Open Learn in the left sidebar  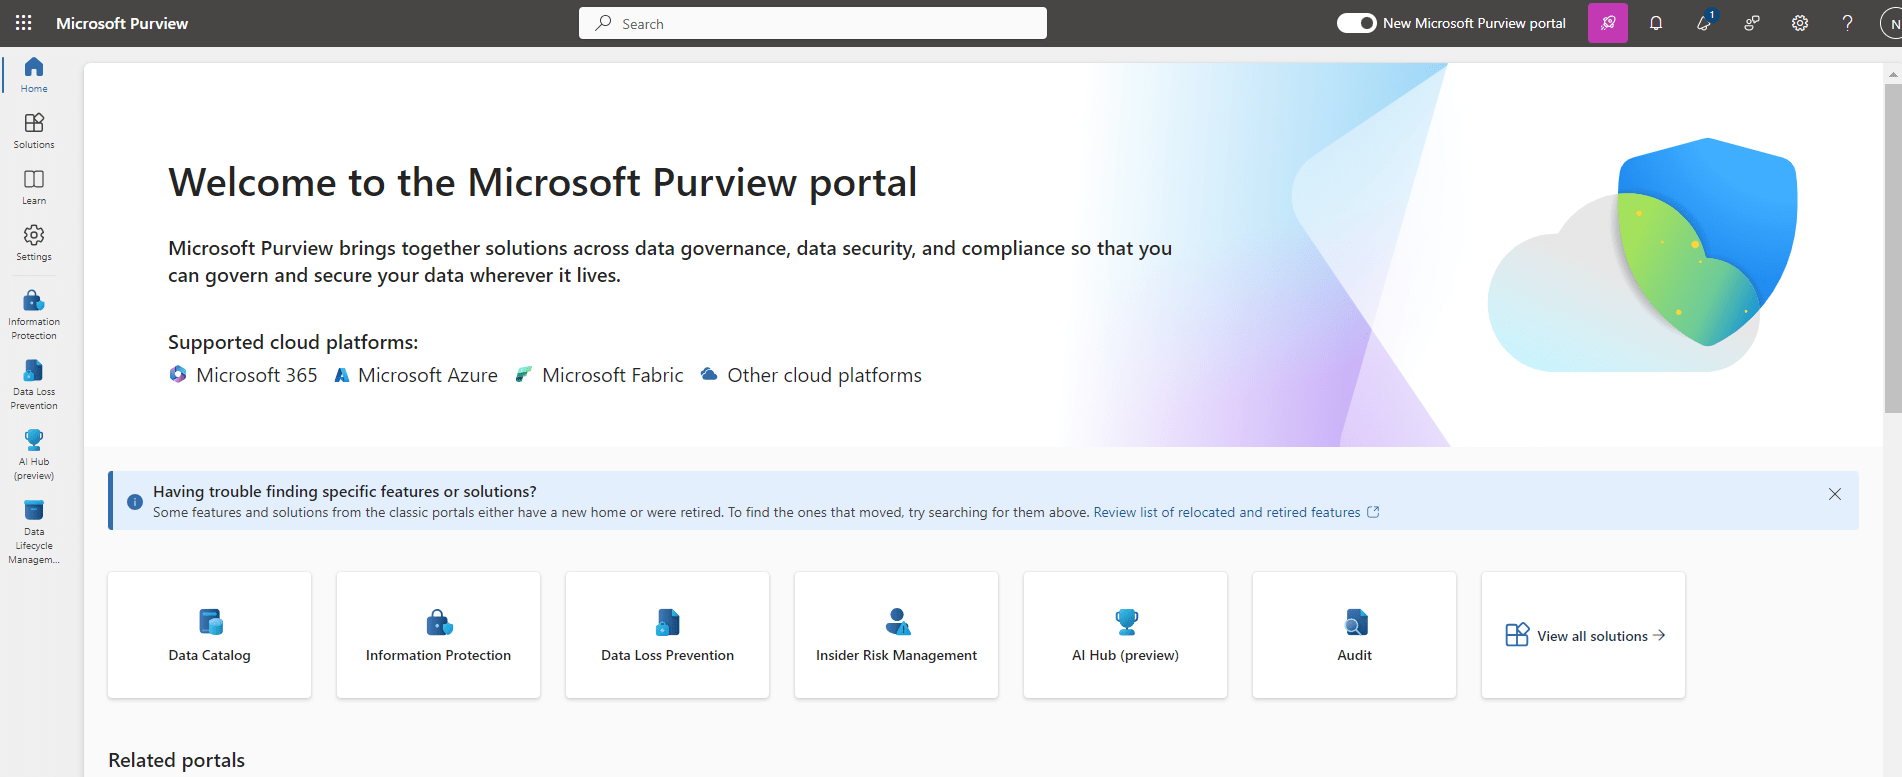tap(34, 186)
